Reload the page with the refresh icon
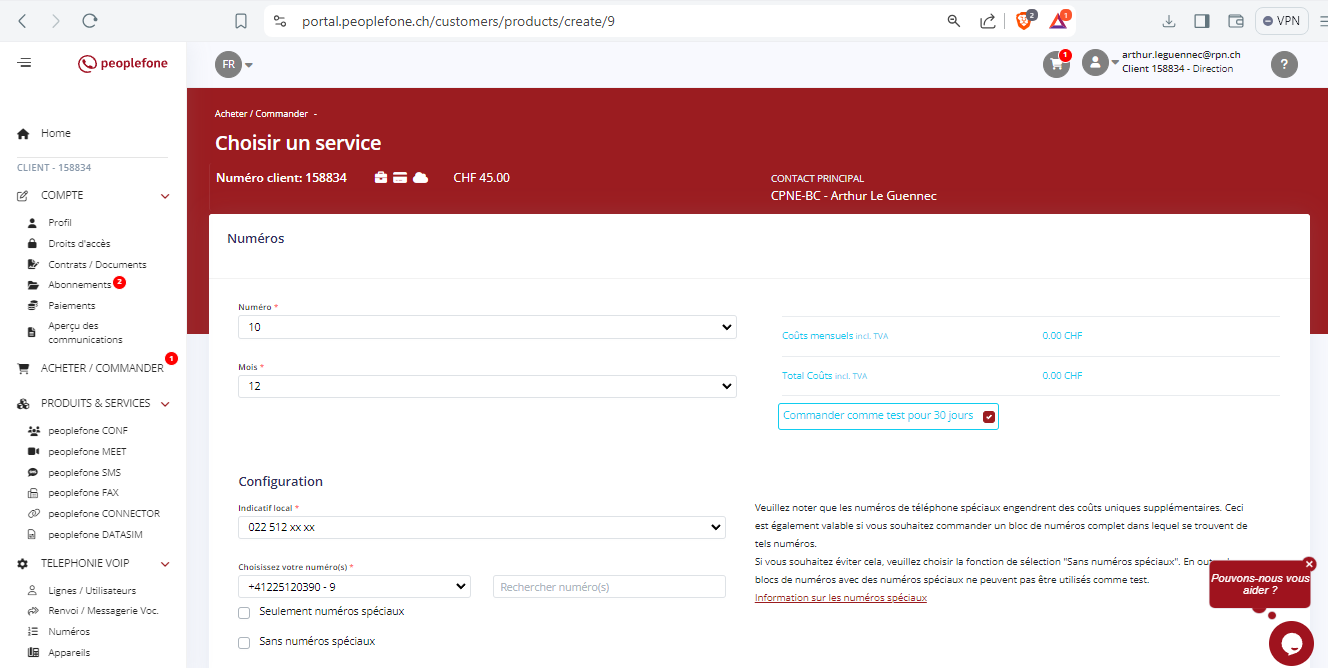Viewport: 1328px width, 668px height. [90, 20]
